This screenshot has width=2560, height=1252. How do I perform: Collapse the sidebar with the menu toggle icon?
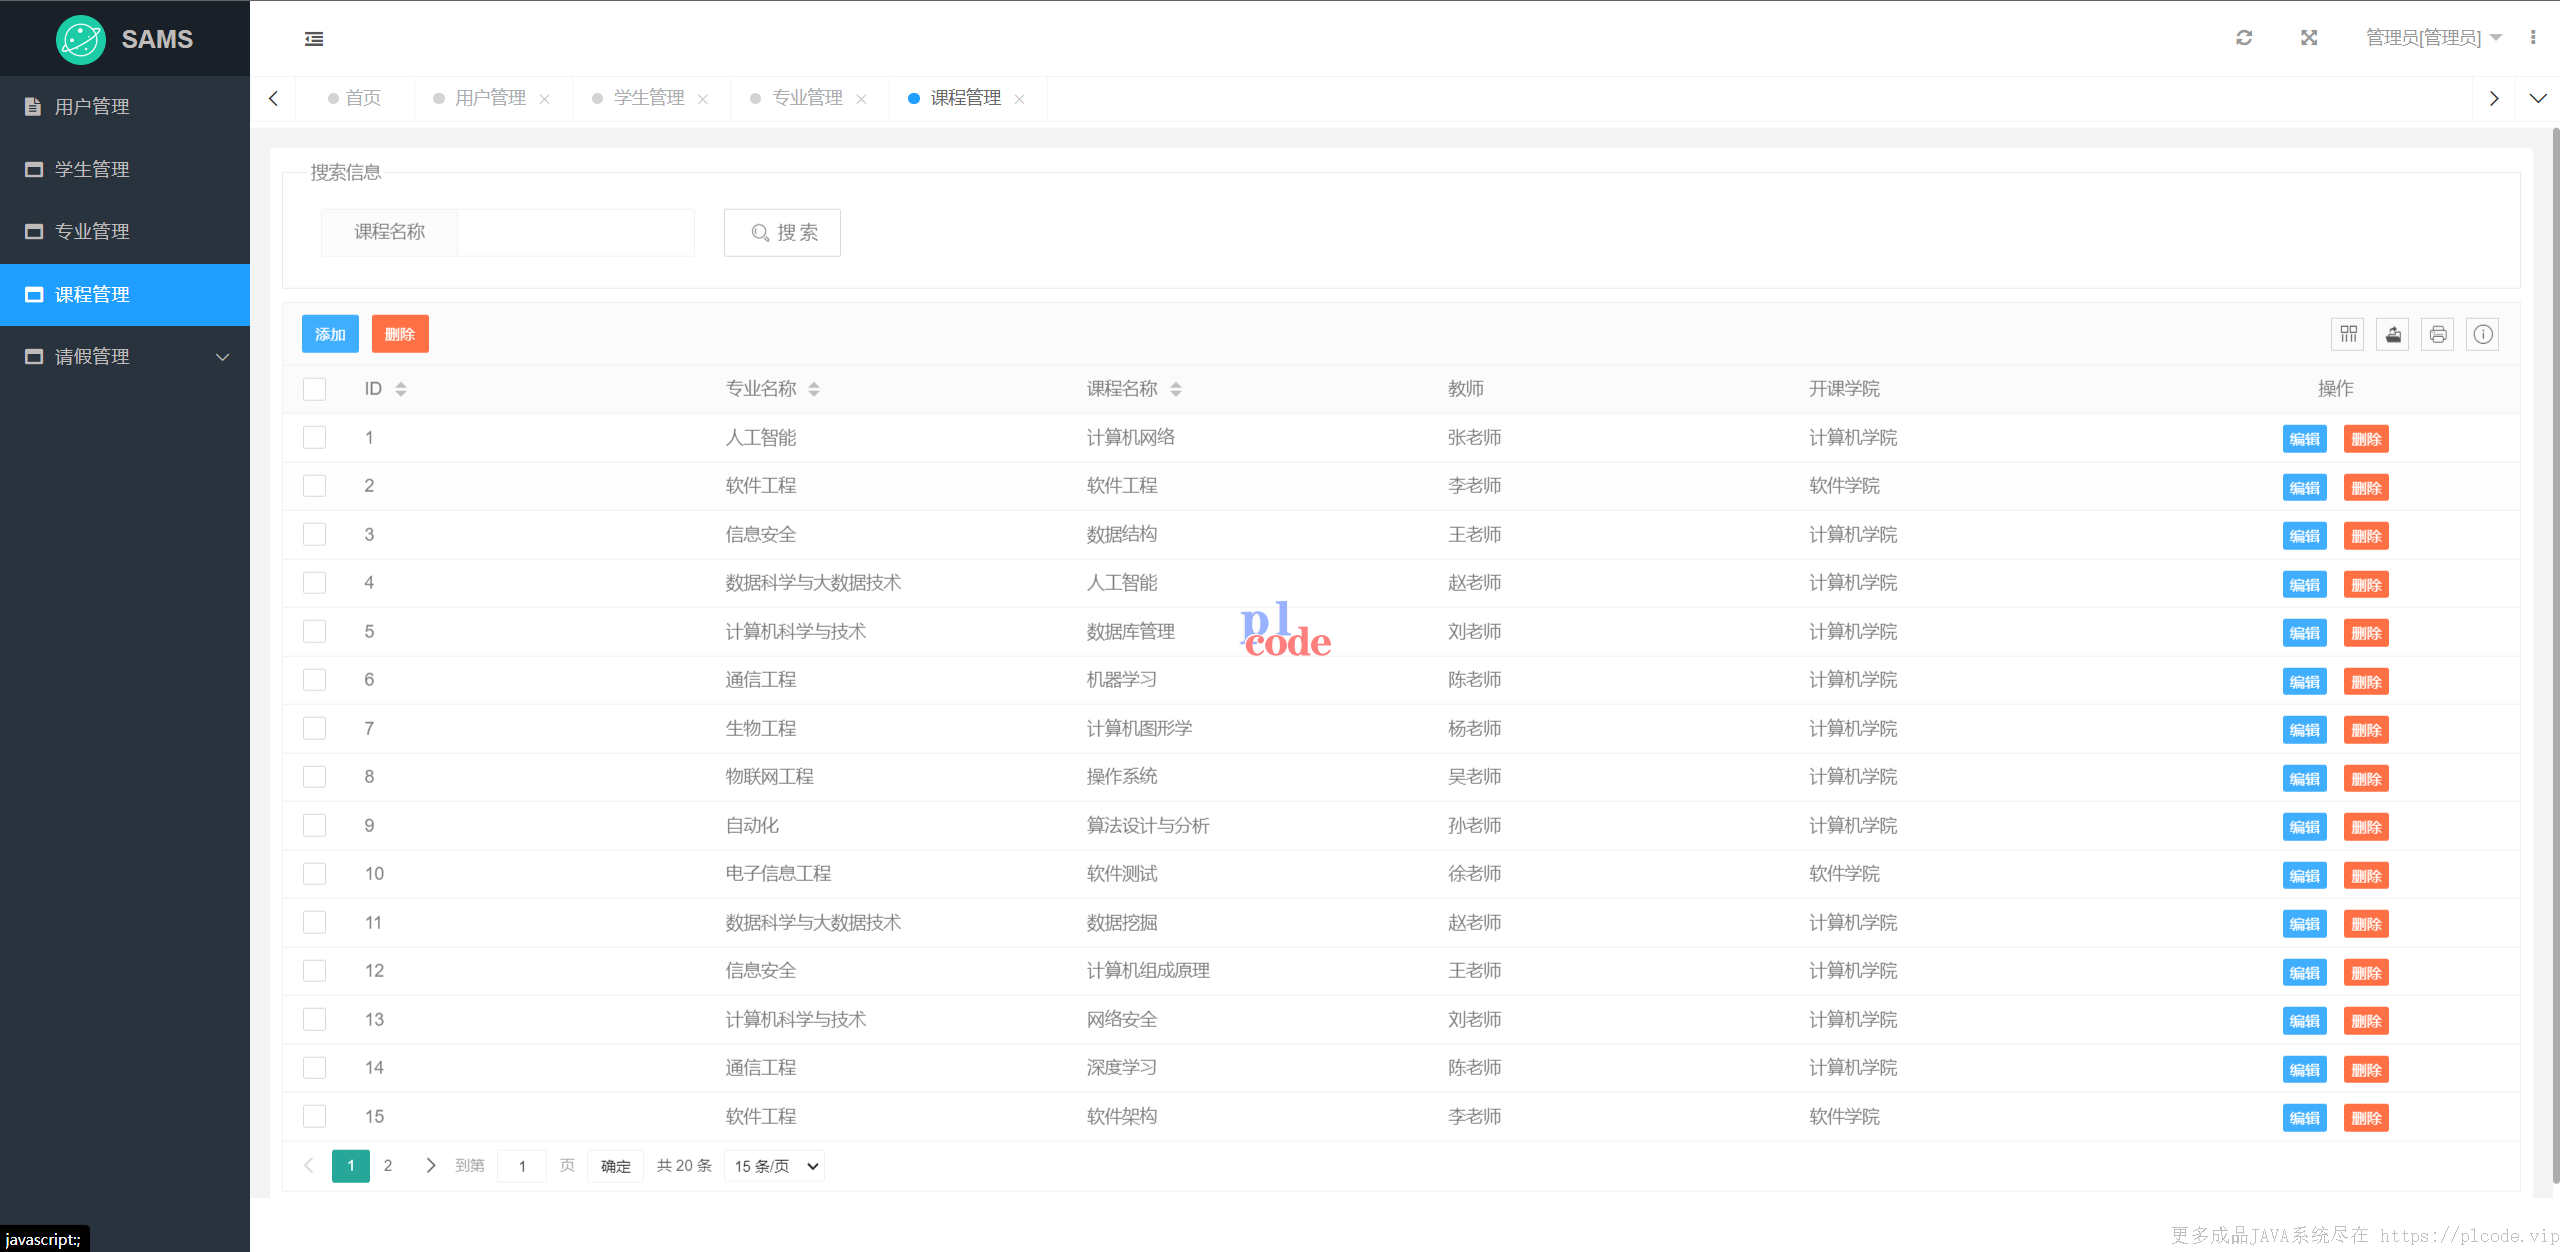point(314,39)
